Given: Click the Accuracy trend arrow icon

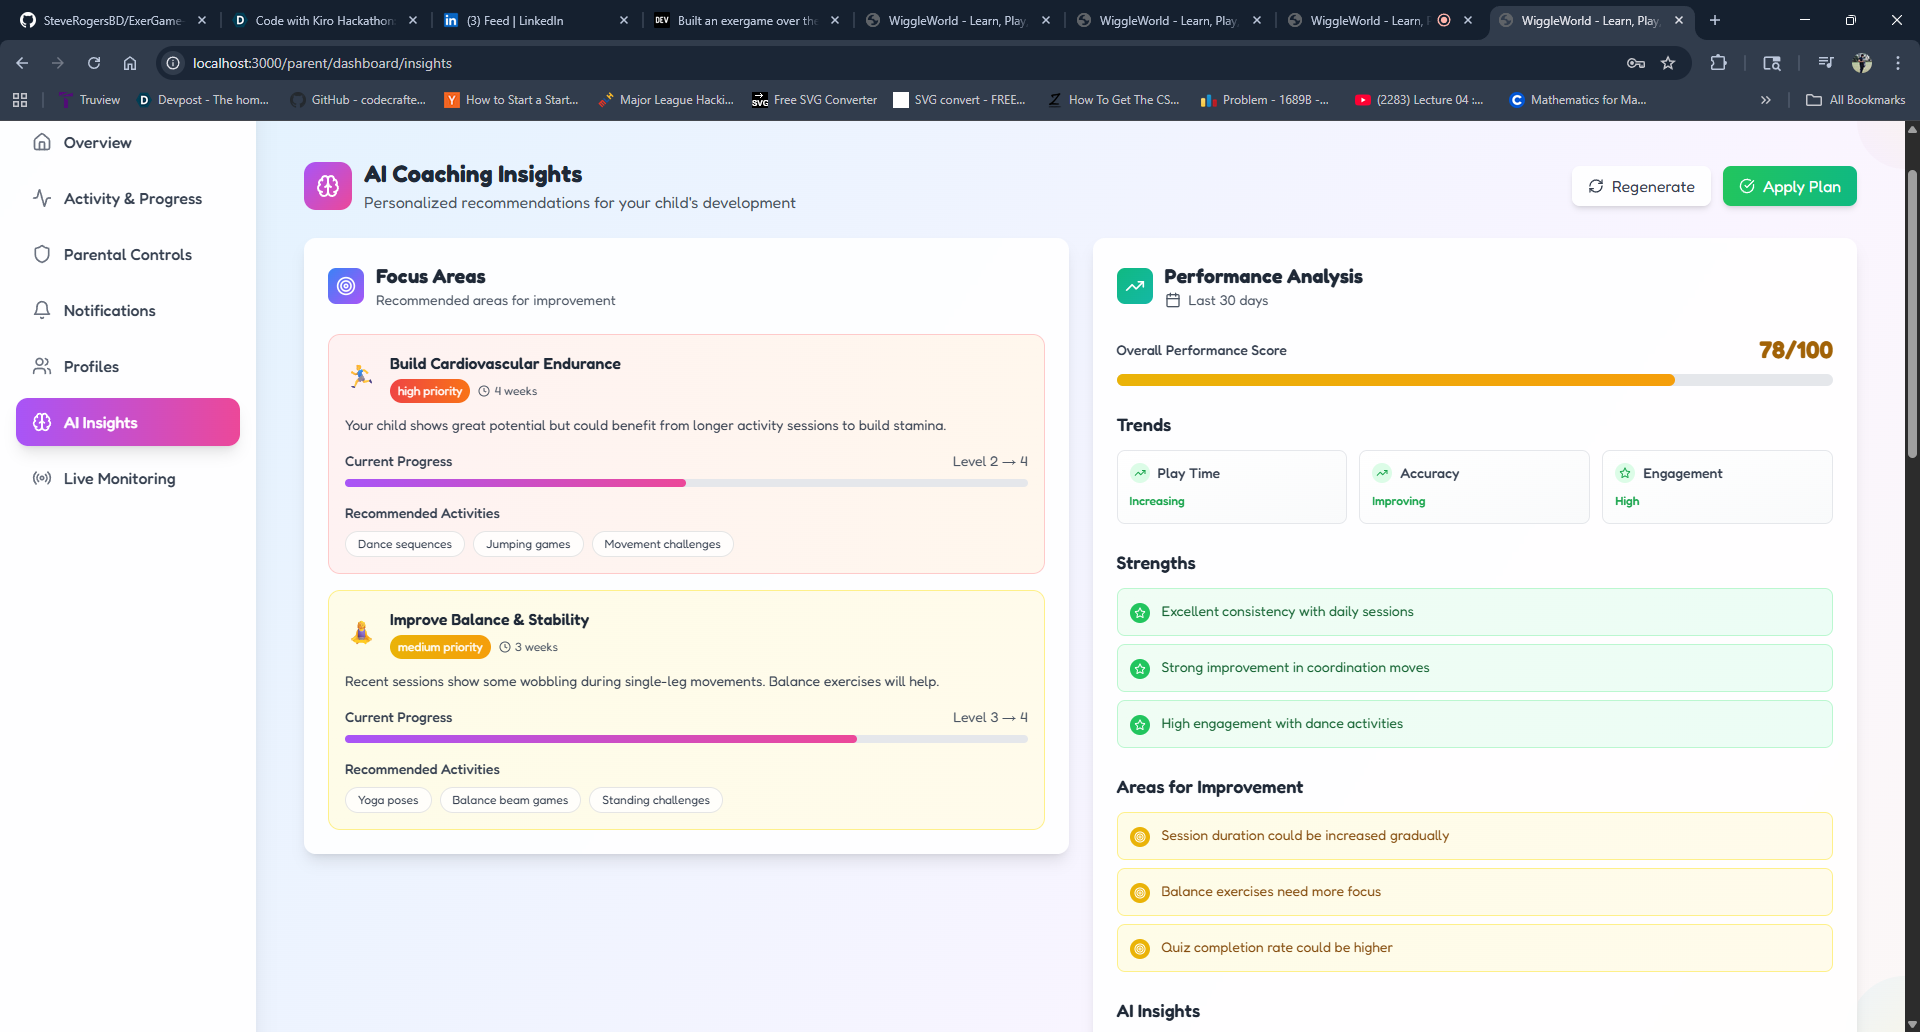Looking at the screenshot, I should pos(1382,473).
